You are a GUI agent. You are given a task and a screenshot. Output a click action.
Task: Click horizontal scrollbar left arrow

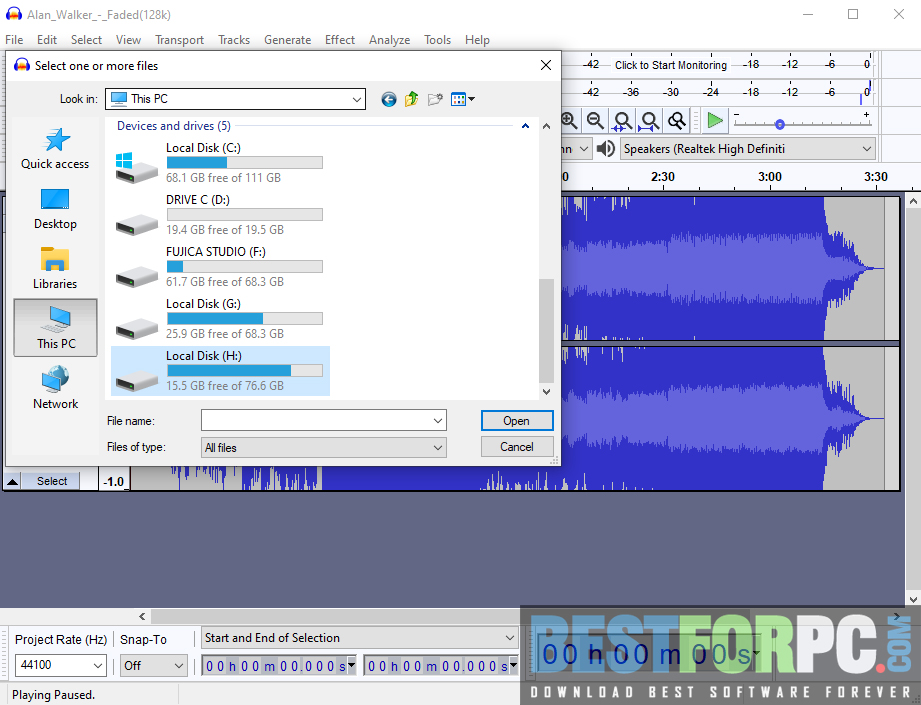142,616
